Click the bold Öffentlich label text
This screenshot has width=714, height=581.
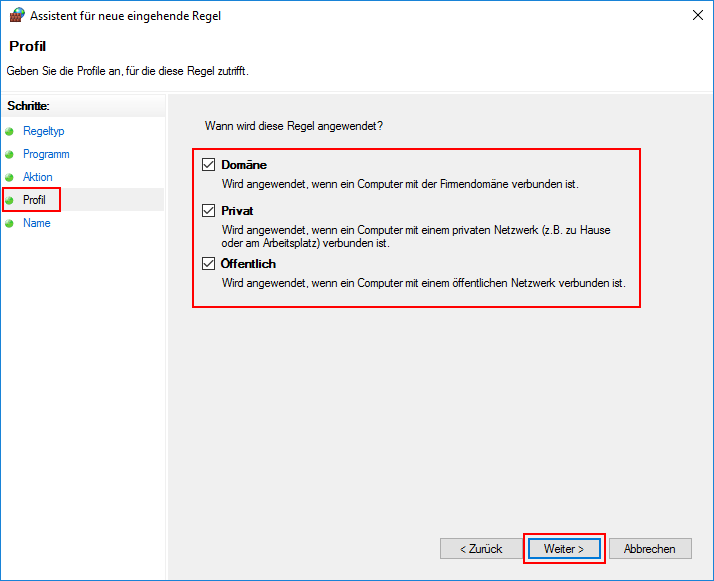click(x=248, y=264)
